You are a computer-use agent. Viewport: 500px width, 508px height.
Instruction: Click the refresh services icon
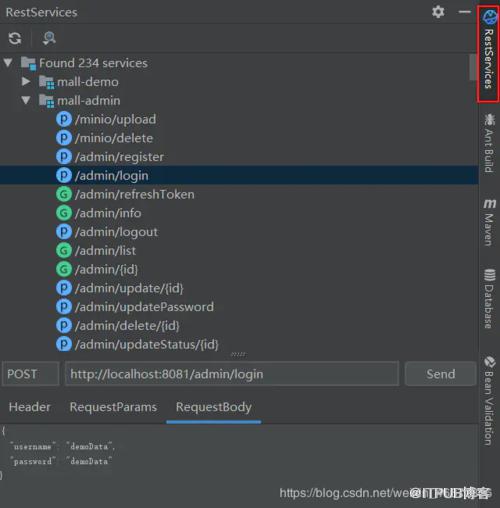coord(15,38)
